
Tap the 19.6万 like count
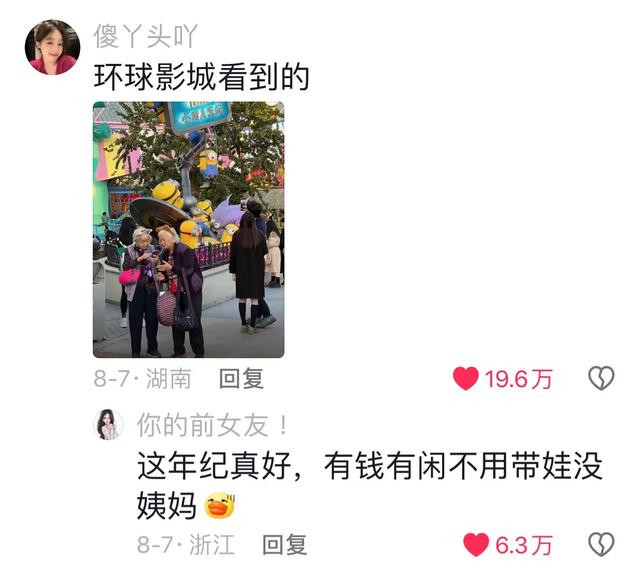[x=518, y=379]
